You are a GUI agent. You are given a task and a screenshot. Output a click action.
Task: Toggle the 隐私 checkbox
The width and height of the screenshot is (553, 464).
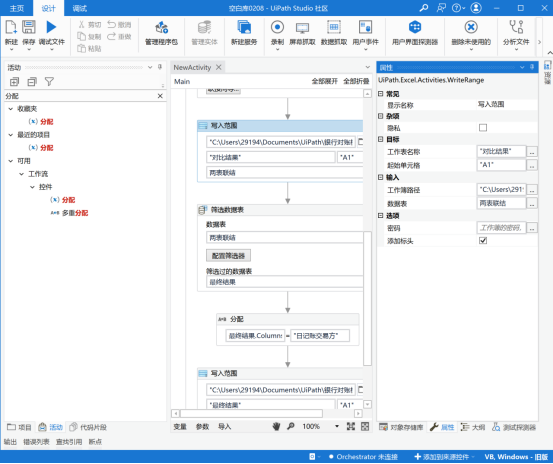(483, 128)
